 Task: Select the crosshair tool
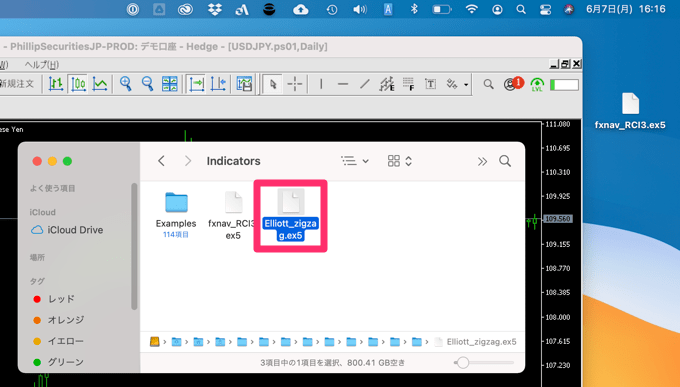pyautogui.click(x=295, y=84)
